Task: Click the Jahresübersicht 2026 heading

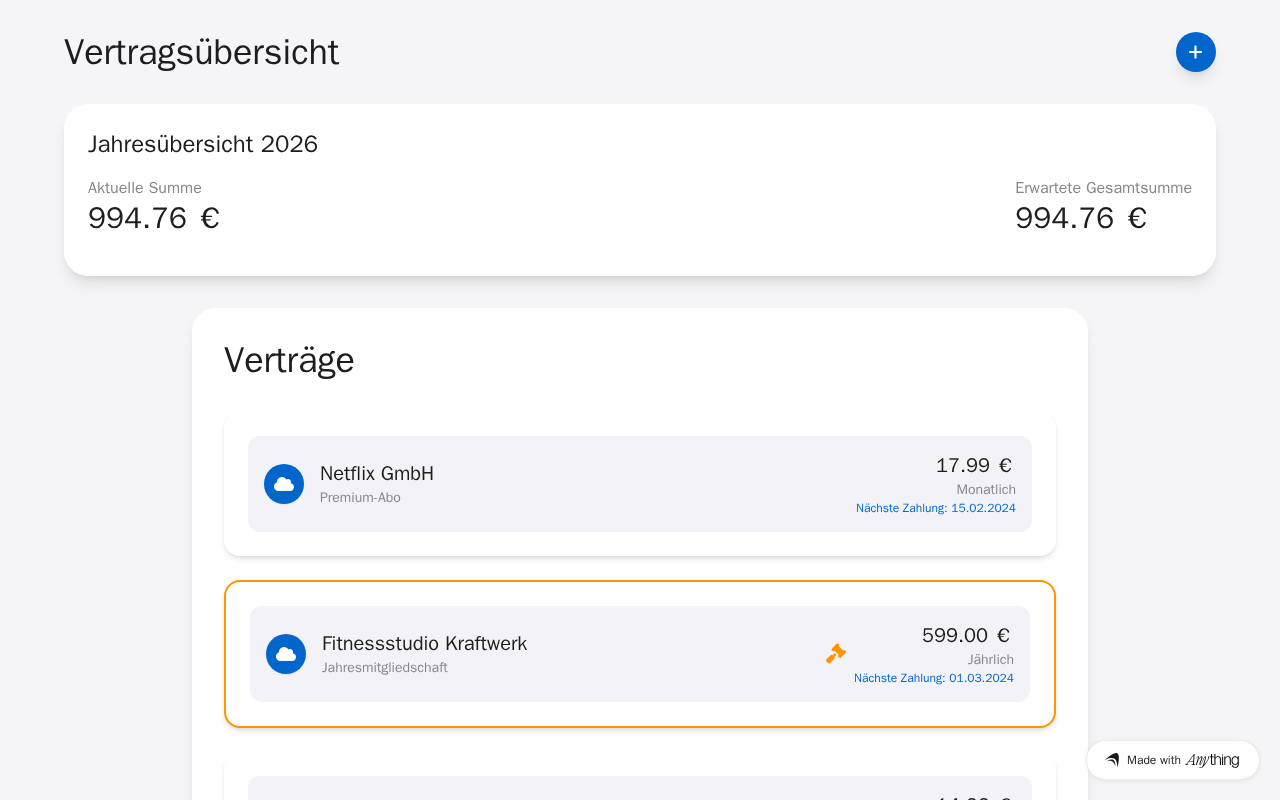Action: tap(203, 144)
